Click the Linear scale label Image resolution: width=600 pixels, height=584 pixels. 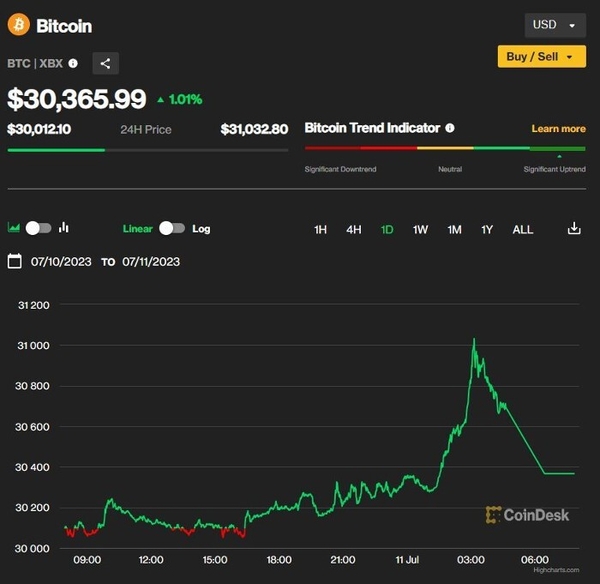pos(137,229)
